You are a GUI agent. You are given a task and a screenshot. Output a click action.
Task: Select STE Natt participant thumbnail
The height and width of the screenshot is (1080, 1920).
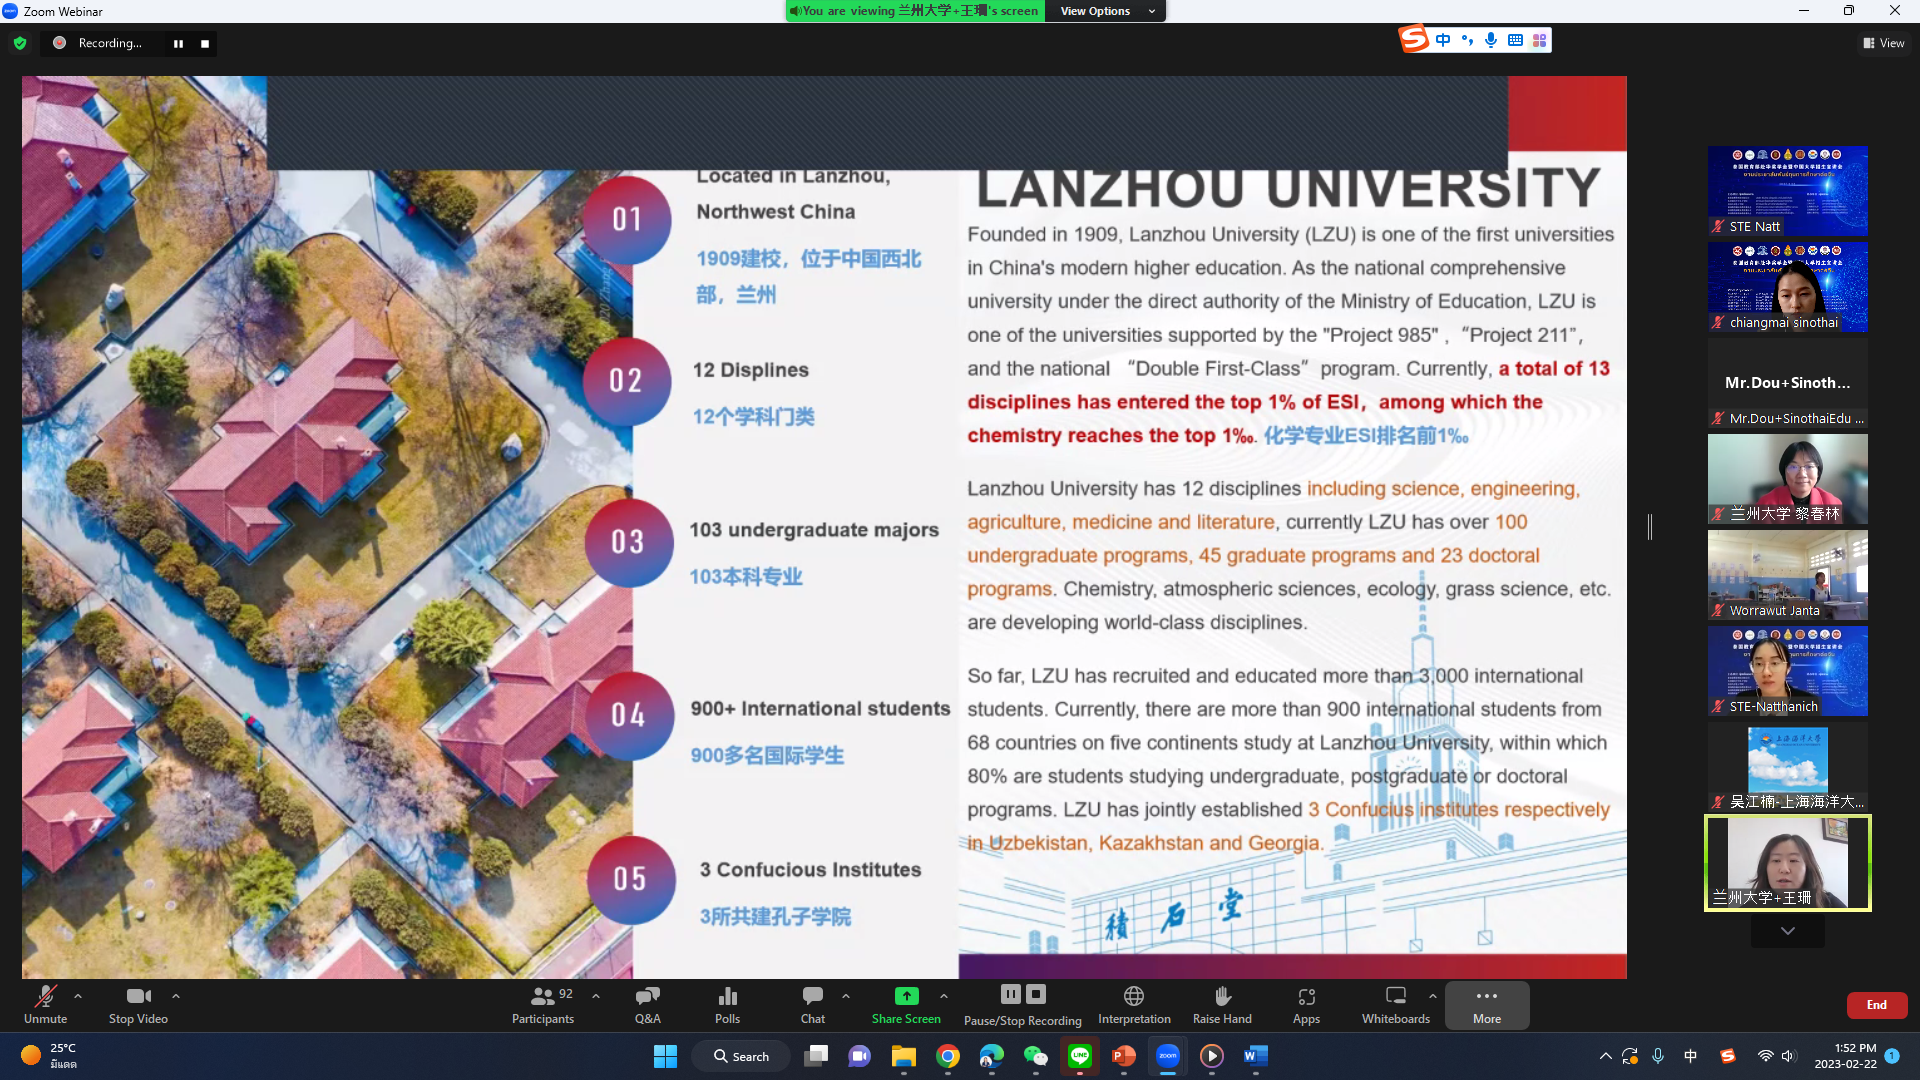tap(1788, 191)
